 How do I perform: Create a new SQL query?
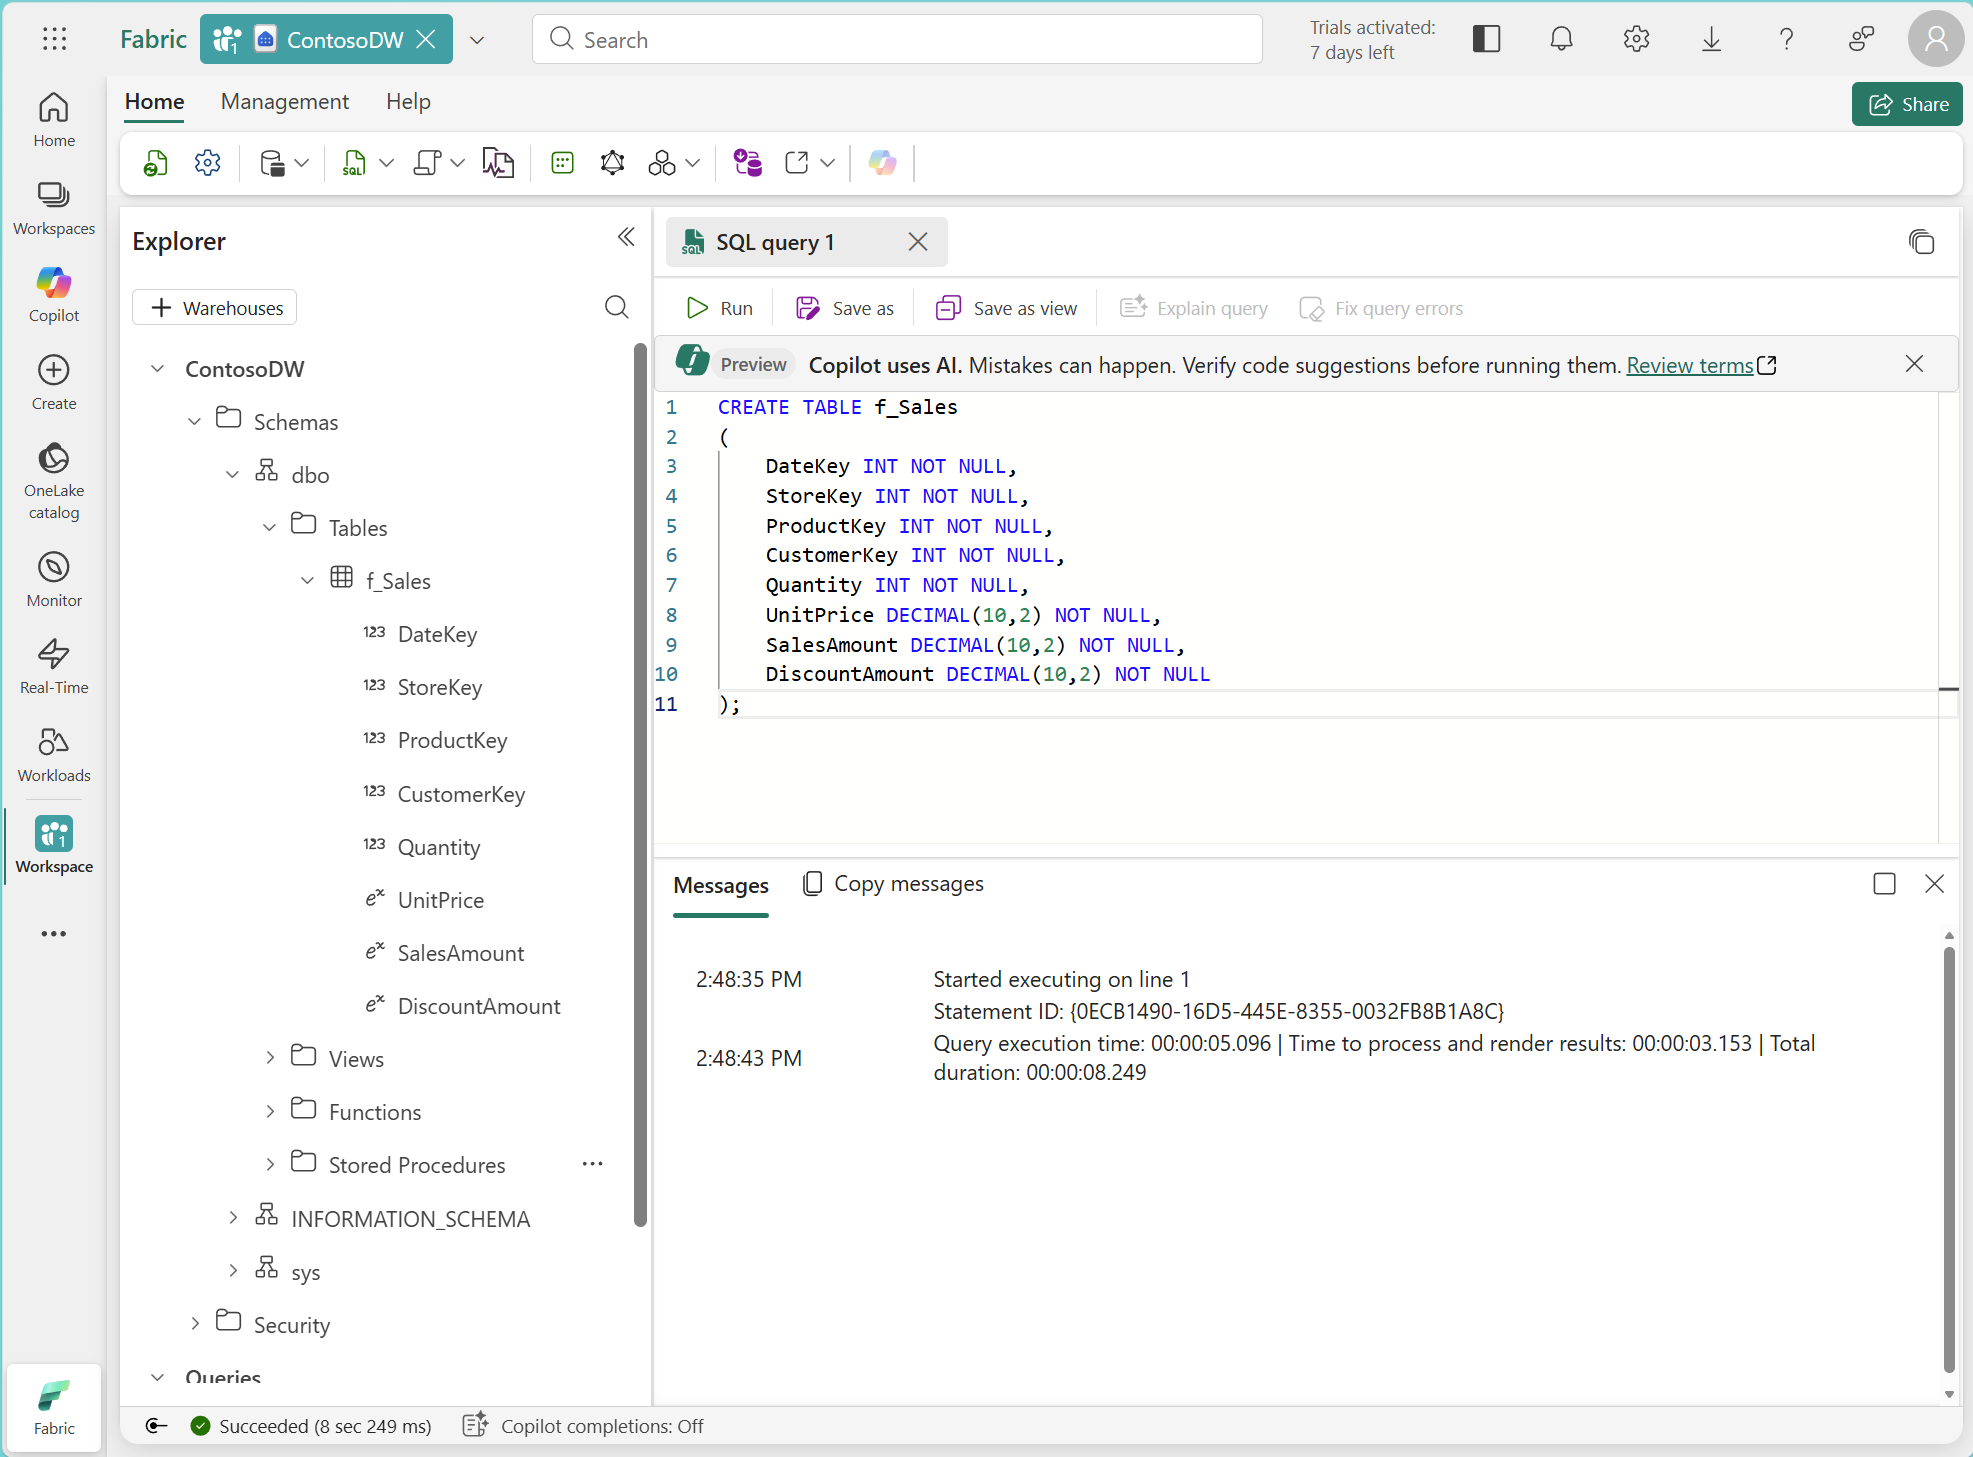pyautogui.click(x=356, y=162)
